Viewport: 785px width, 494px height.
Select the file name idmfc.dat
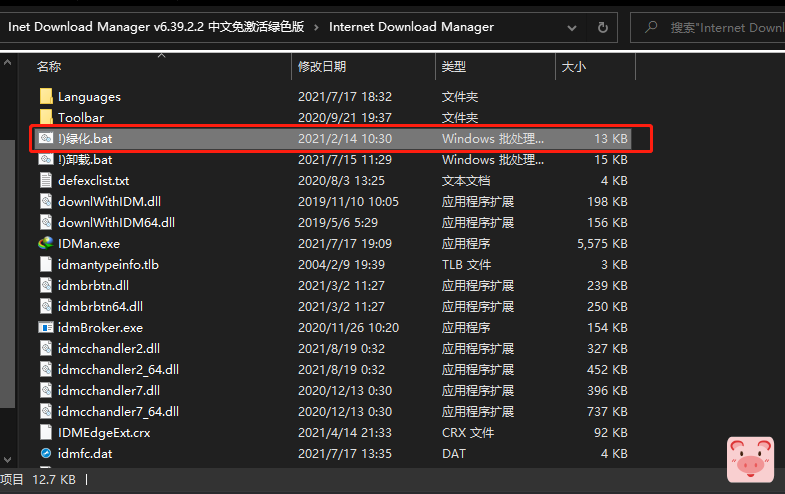coord(85,454)
